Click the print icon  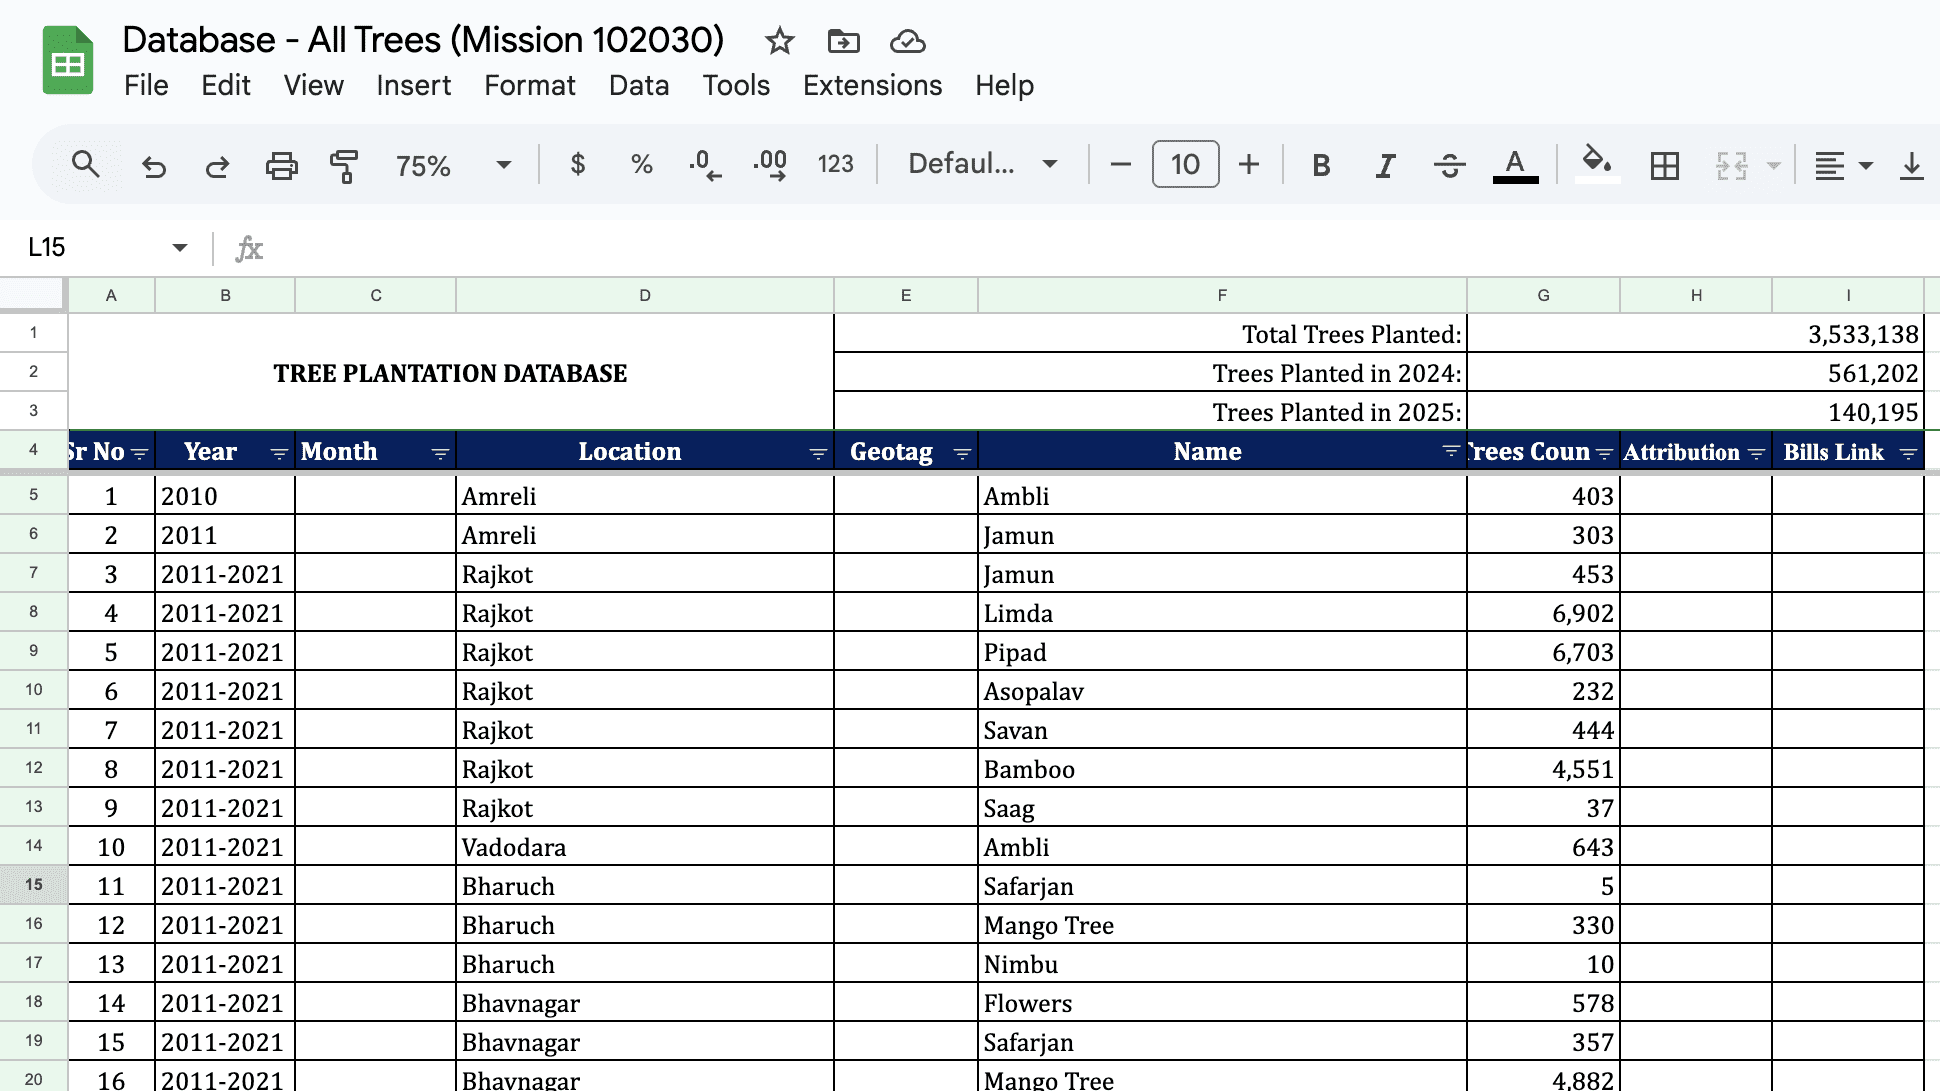[x=281, y=165]
